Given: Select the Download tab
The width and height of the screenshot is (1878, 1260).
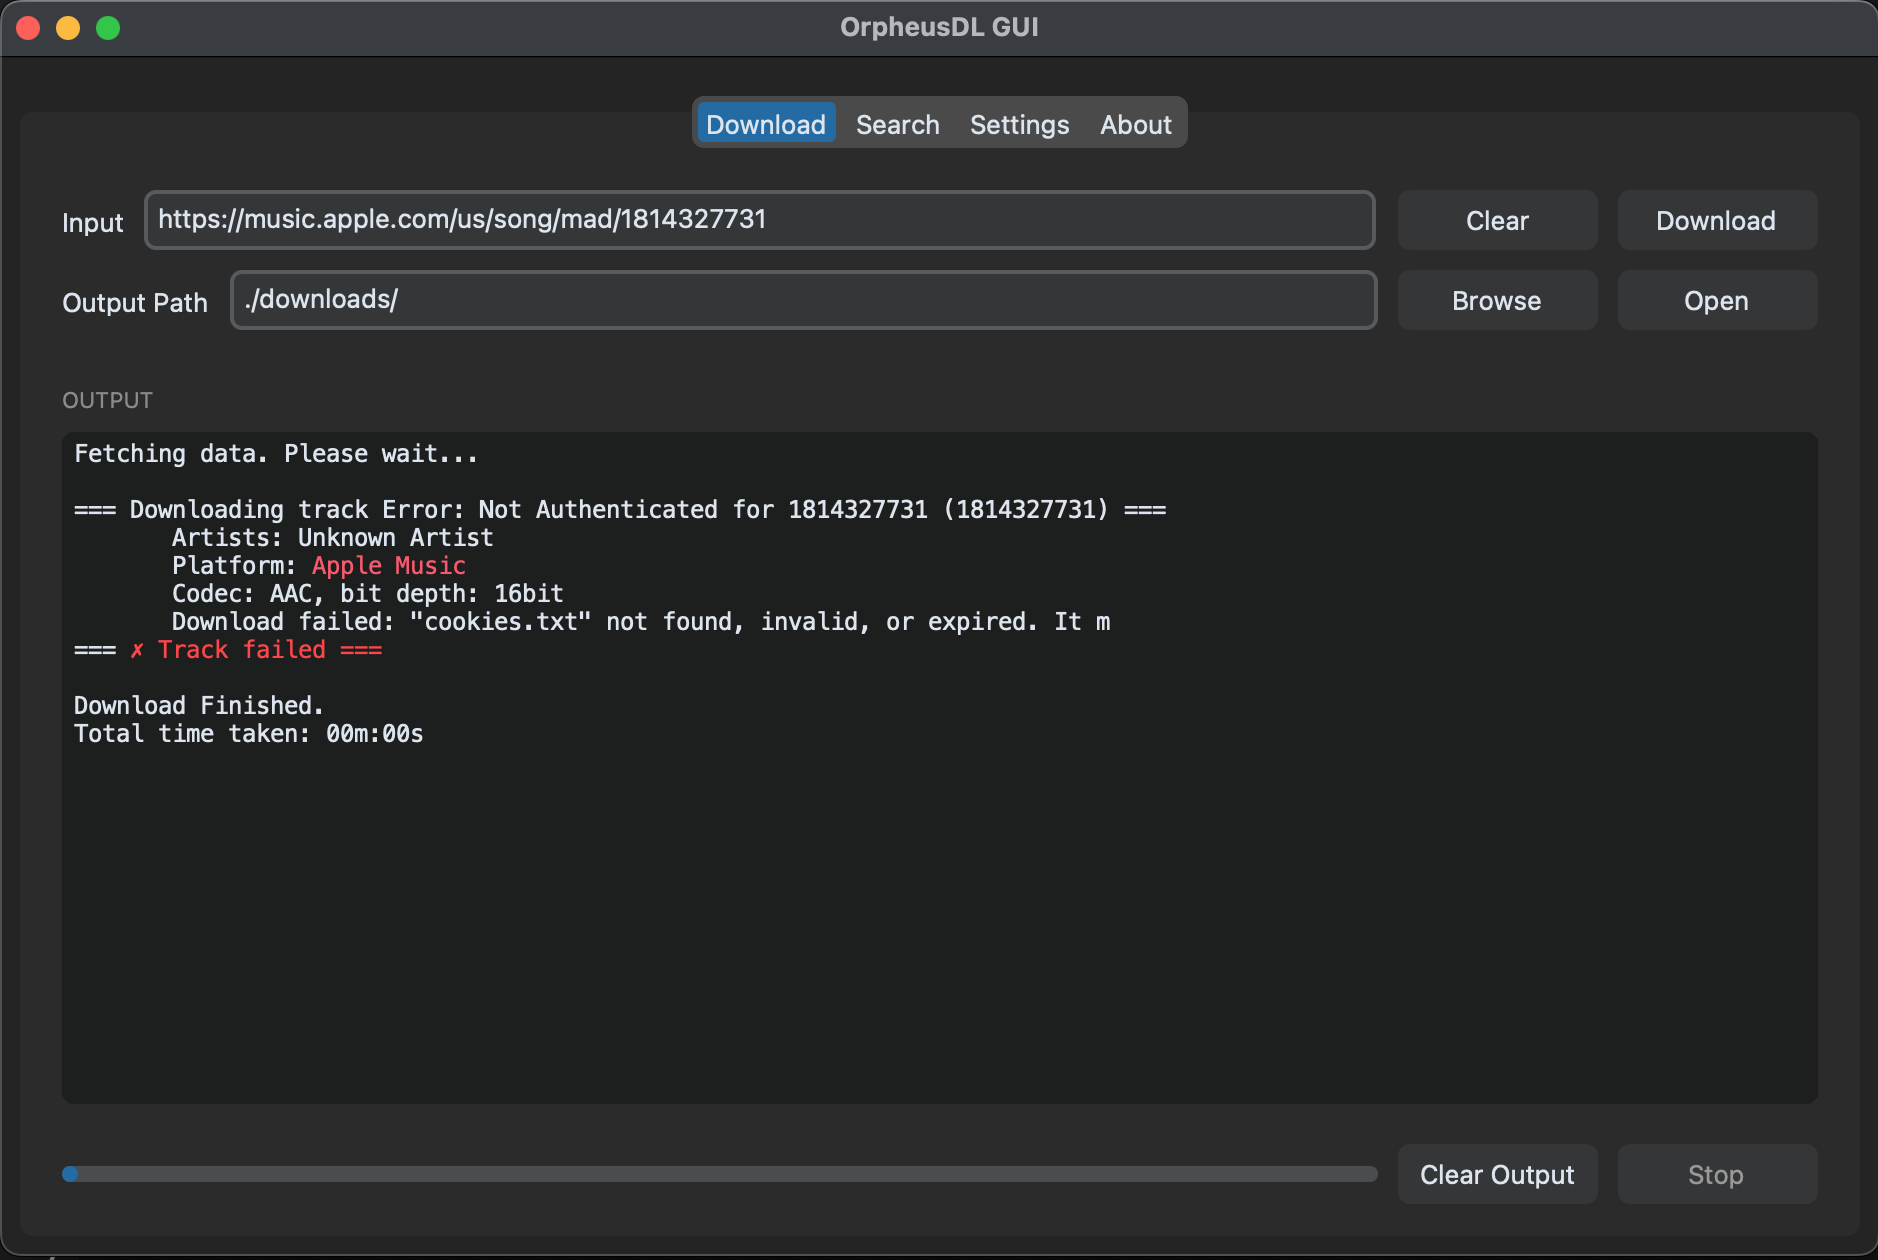Looking at the screenshot, I should click(765, 125).
